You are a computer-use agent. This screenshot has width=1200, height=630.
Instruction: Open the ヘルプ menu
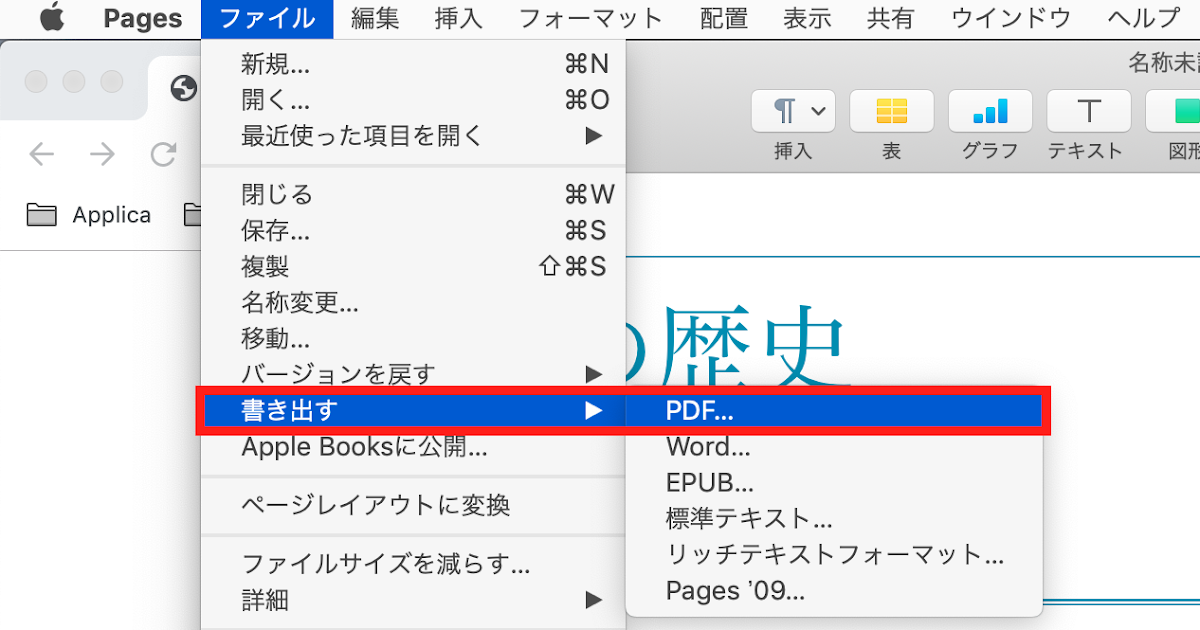[1144, 18]
